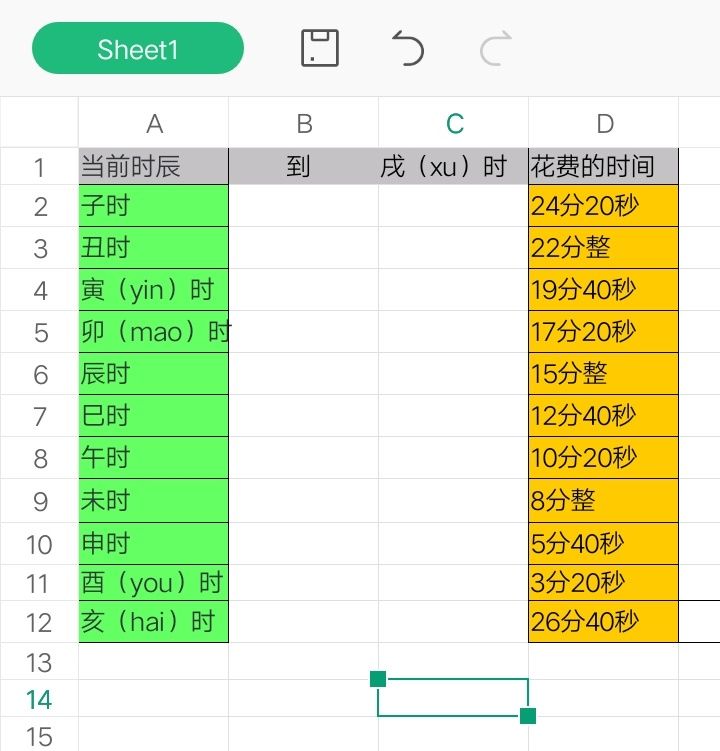Select the cell 寅（yin）时
This screenshot has width=720, height=751.
(154, 290)
